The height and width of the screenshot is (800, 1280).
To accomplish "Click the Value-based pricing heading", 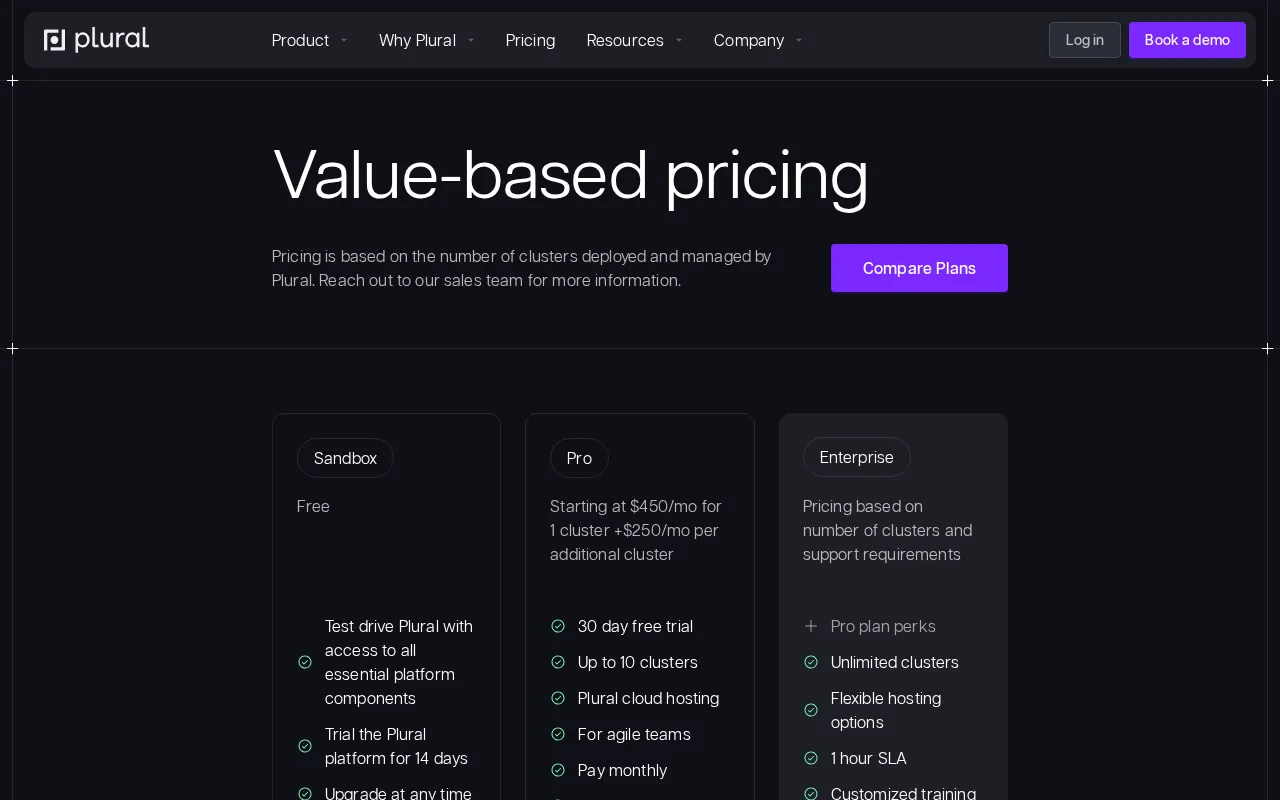I will (x=571, y=176).
